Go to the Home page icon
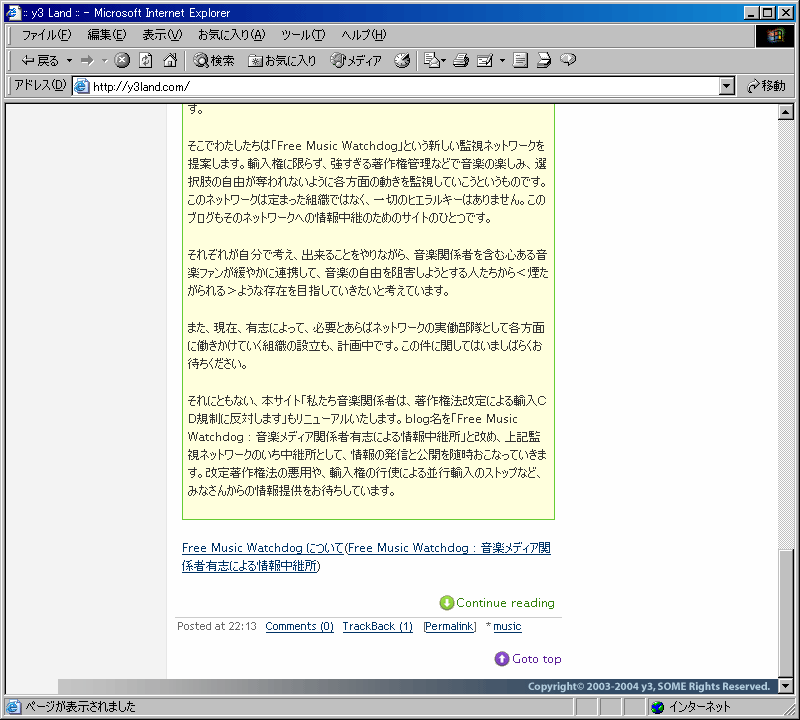Image resolution: width=800 pixels, height=720 pixels. (170, 61)
